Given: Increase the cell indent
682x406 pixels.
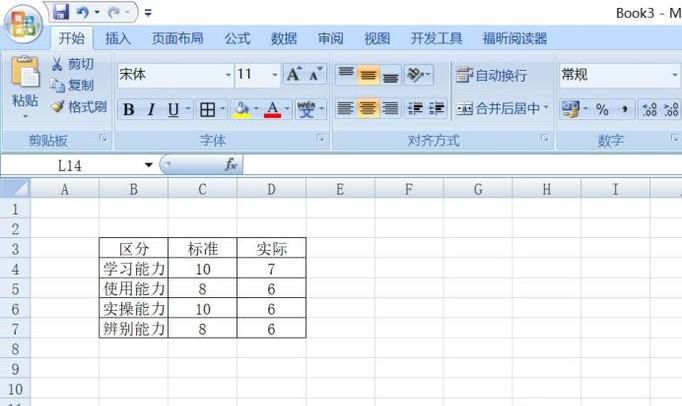Looking at the screenshot, I should pos(436,108).
